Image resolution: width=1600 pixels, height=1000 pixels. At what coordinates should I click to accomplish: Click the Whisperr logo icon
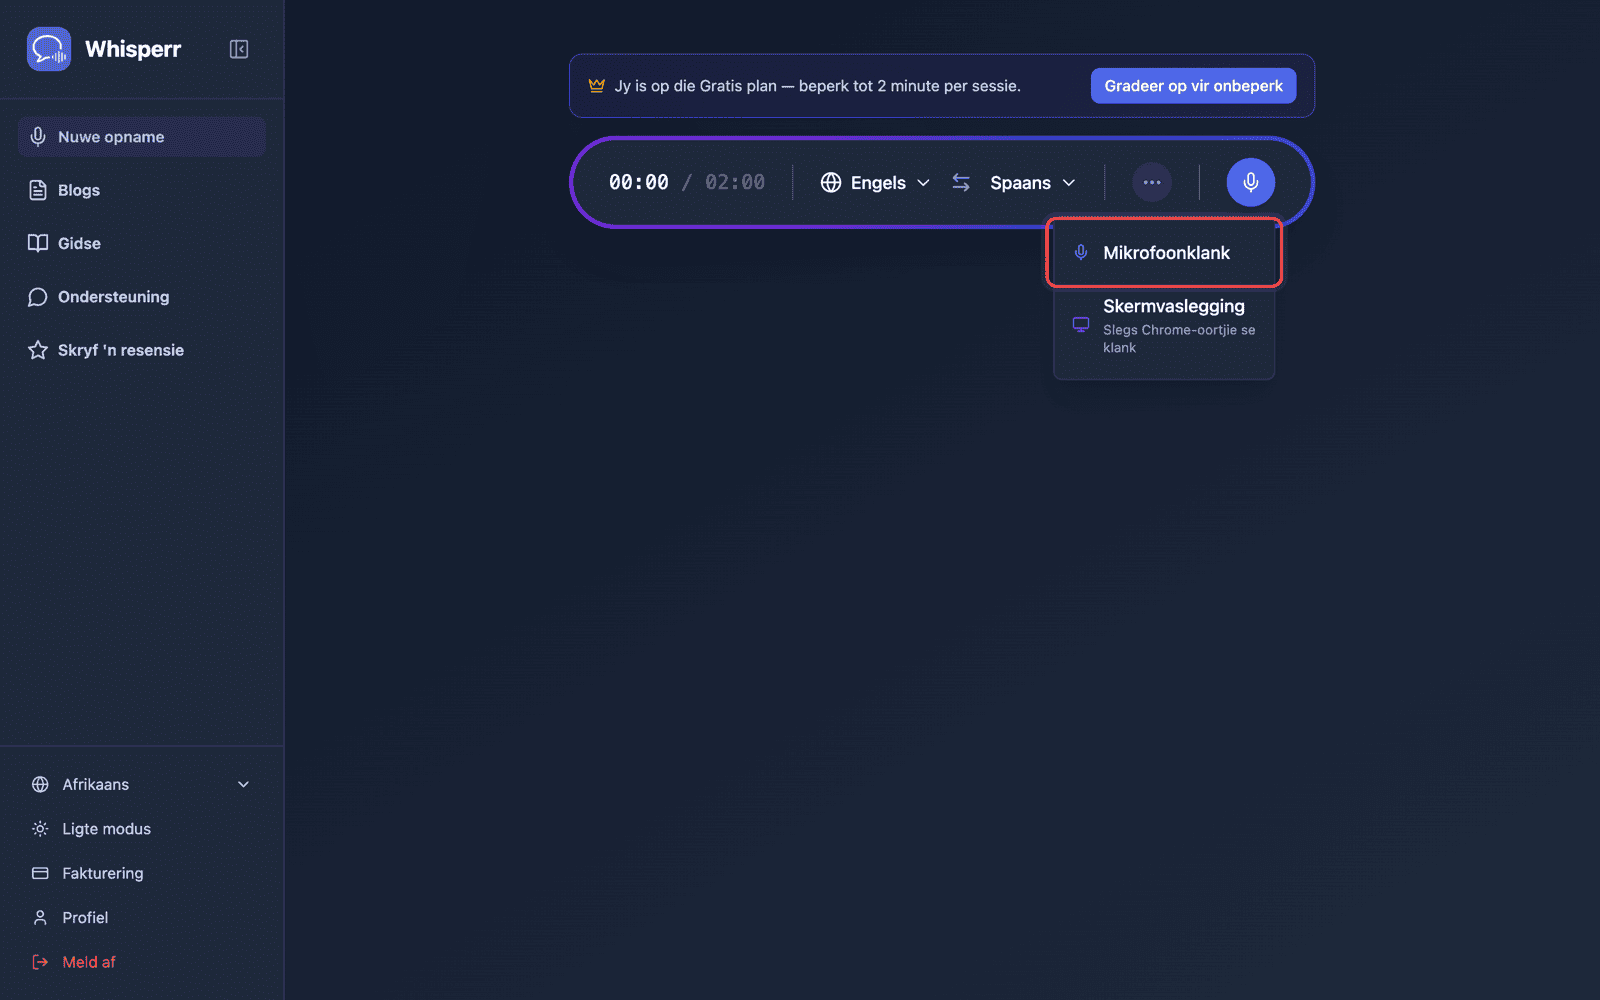(x=49, y=49)
